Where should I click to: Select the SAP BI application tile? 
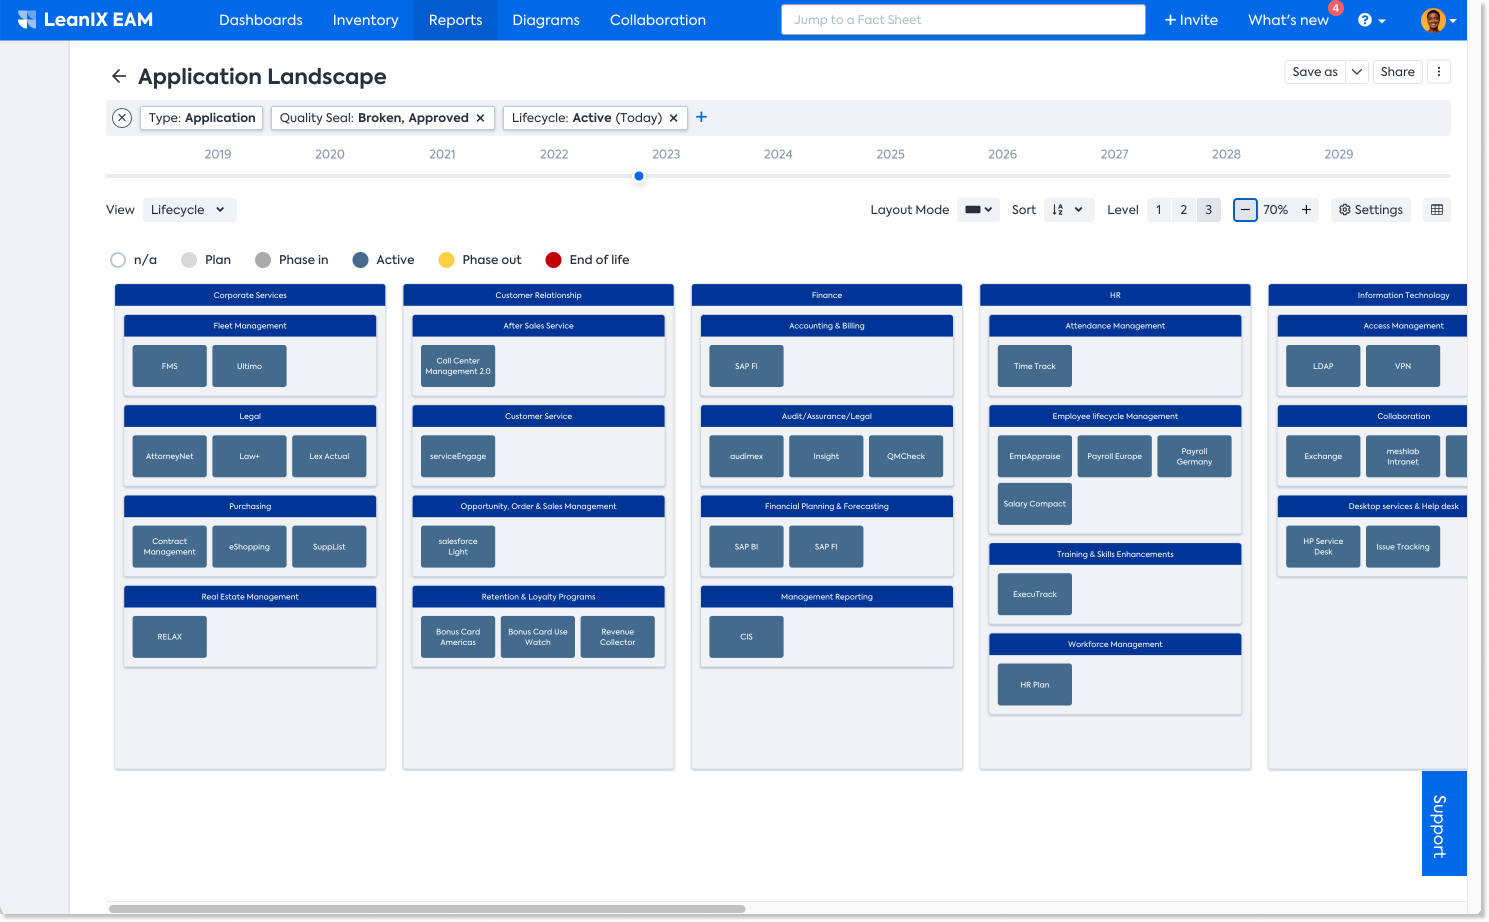pos(746,547)
